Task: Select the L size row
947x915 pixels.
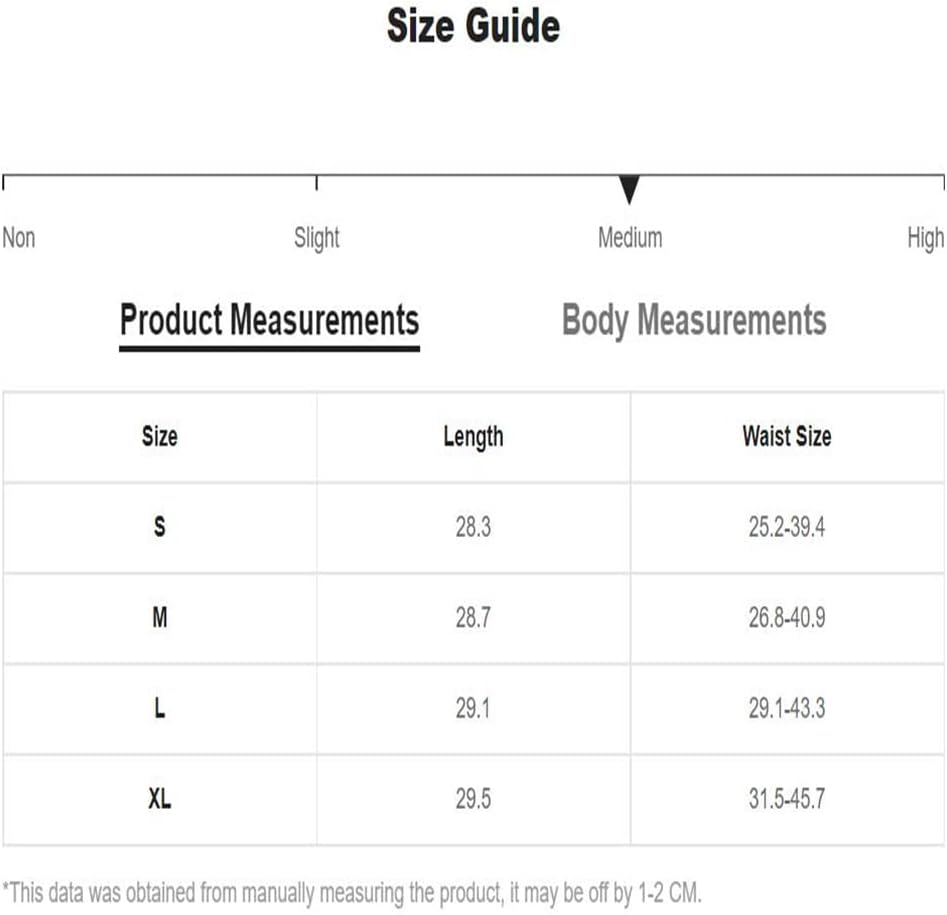Action: (x=474, y=708)
